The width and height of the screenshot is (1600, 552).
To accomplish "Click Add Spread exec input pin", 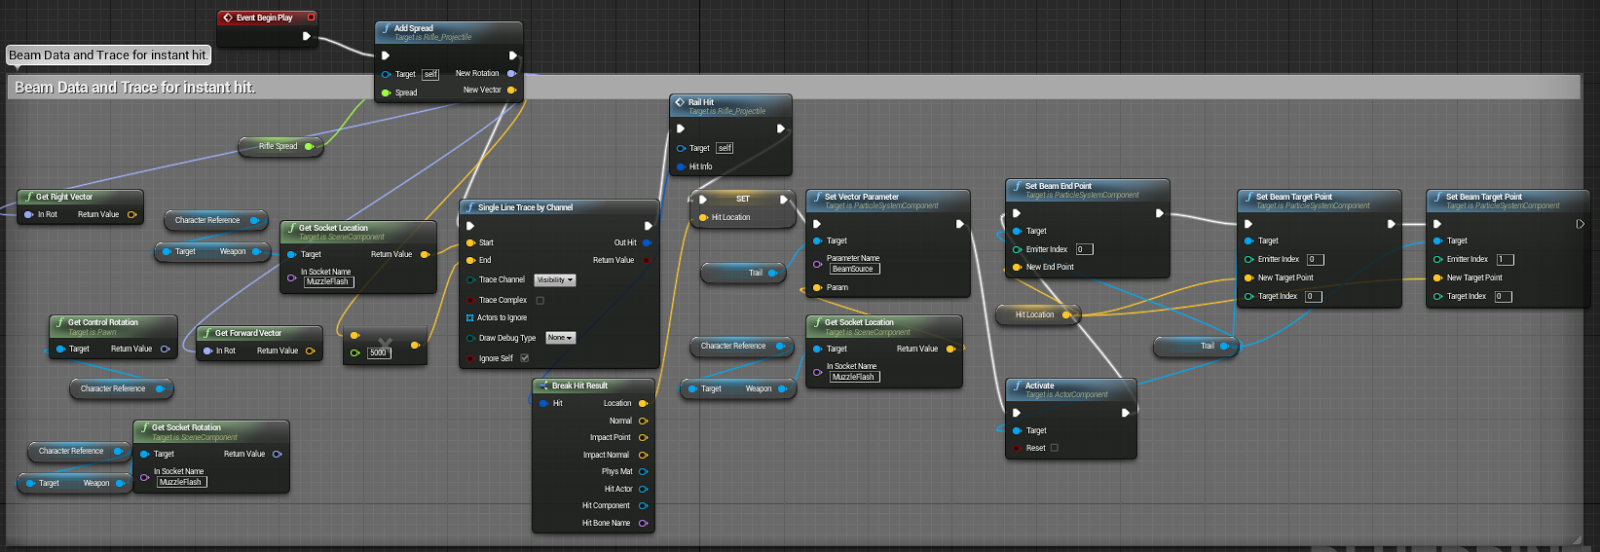I will click(385, 55).
